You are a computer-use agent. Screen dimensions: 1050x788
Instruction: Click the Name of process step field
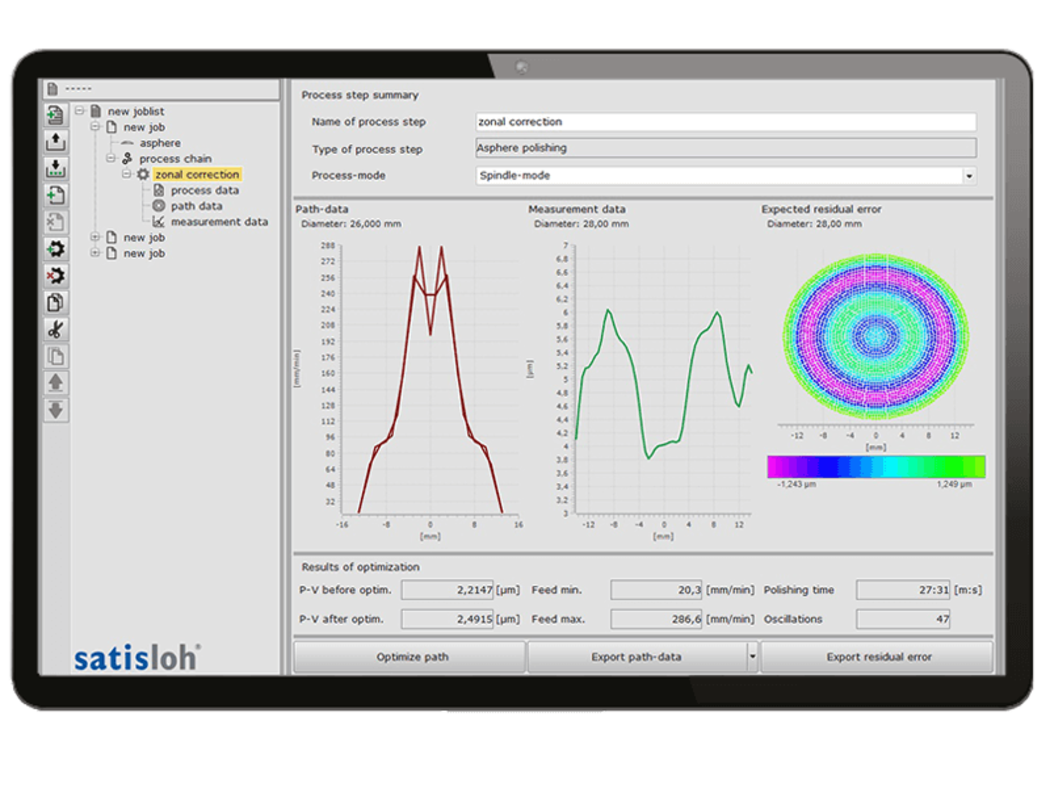coord(723,121)
